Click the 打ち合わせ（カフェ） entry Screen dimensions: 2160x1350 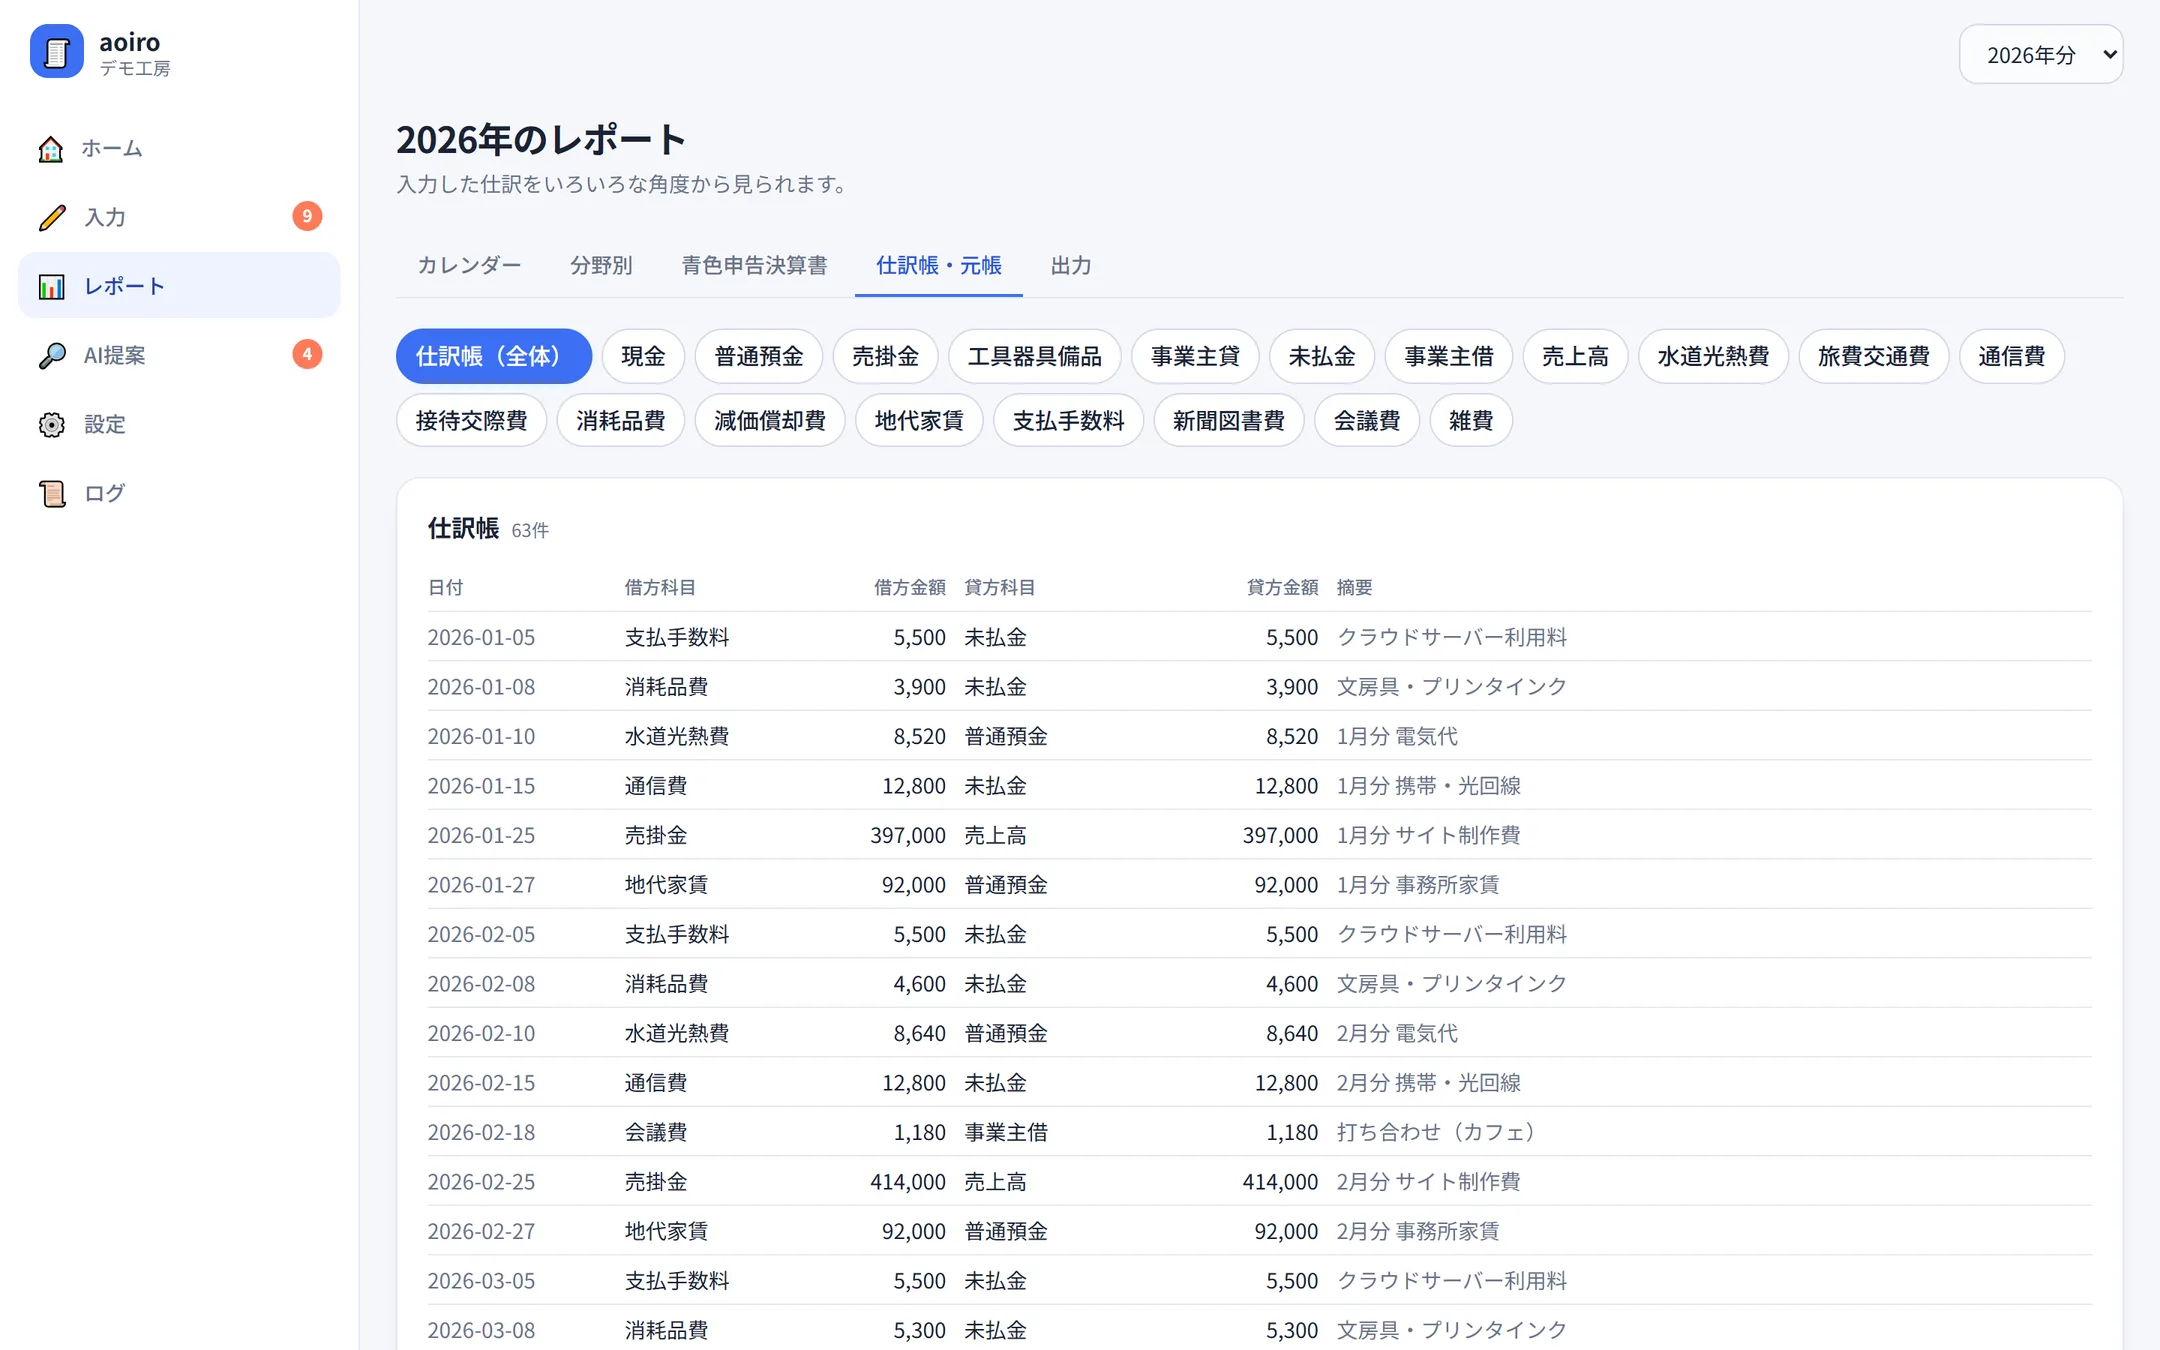coord(1438,1132)
